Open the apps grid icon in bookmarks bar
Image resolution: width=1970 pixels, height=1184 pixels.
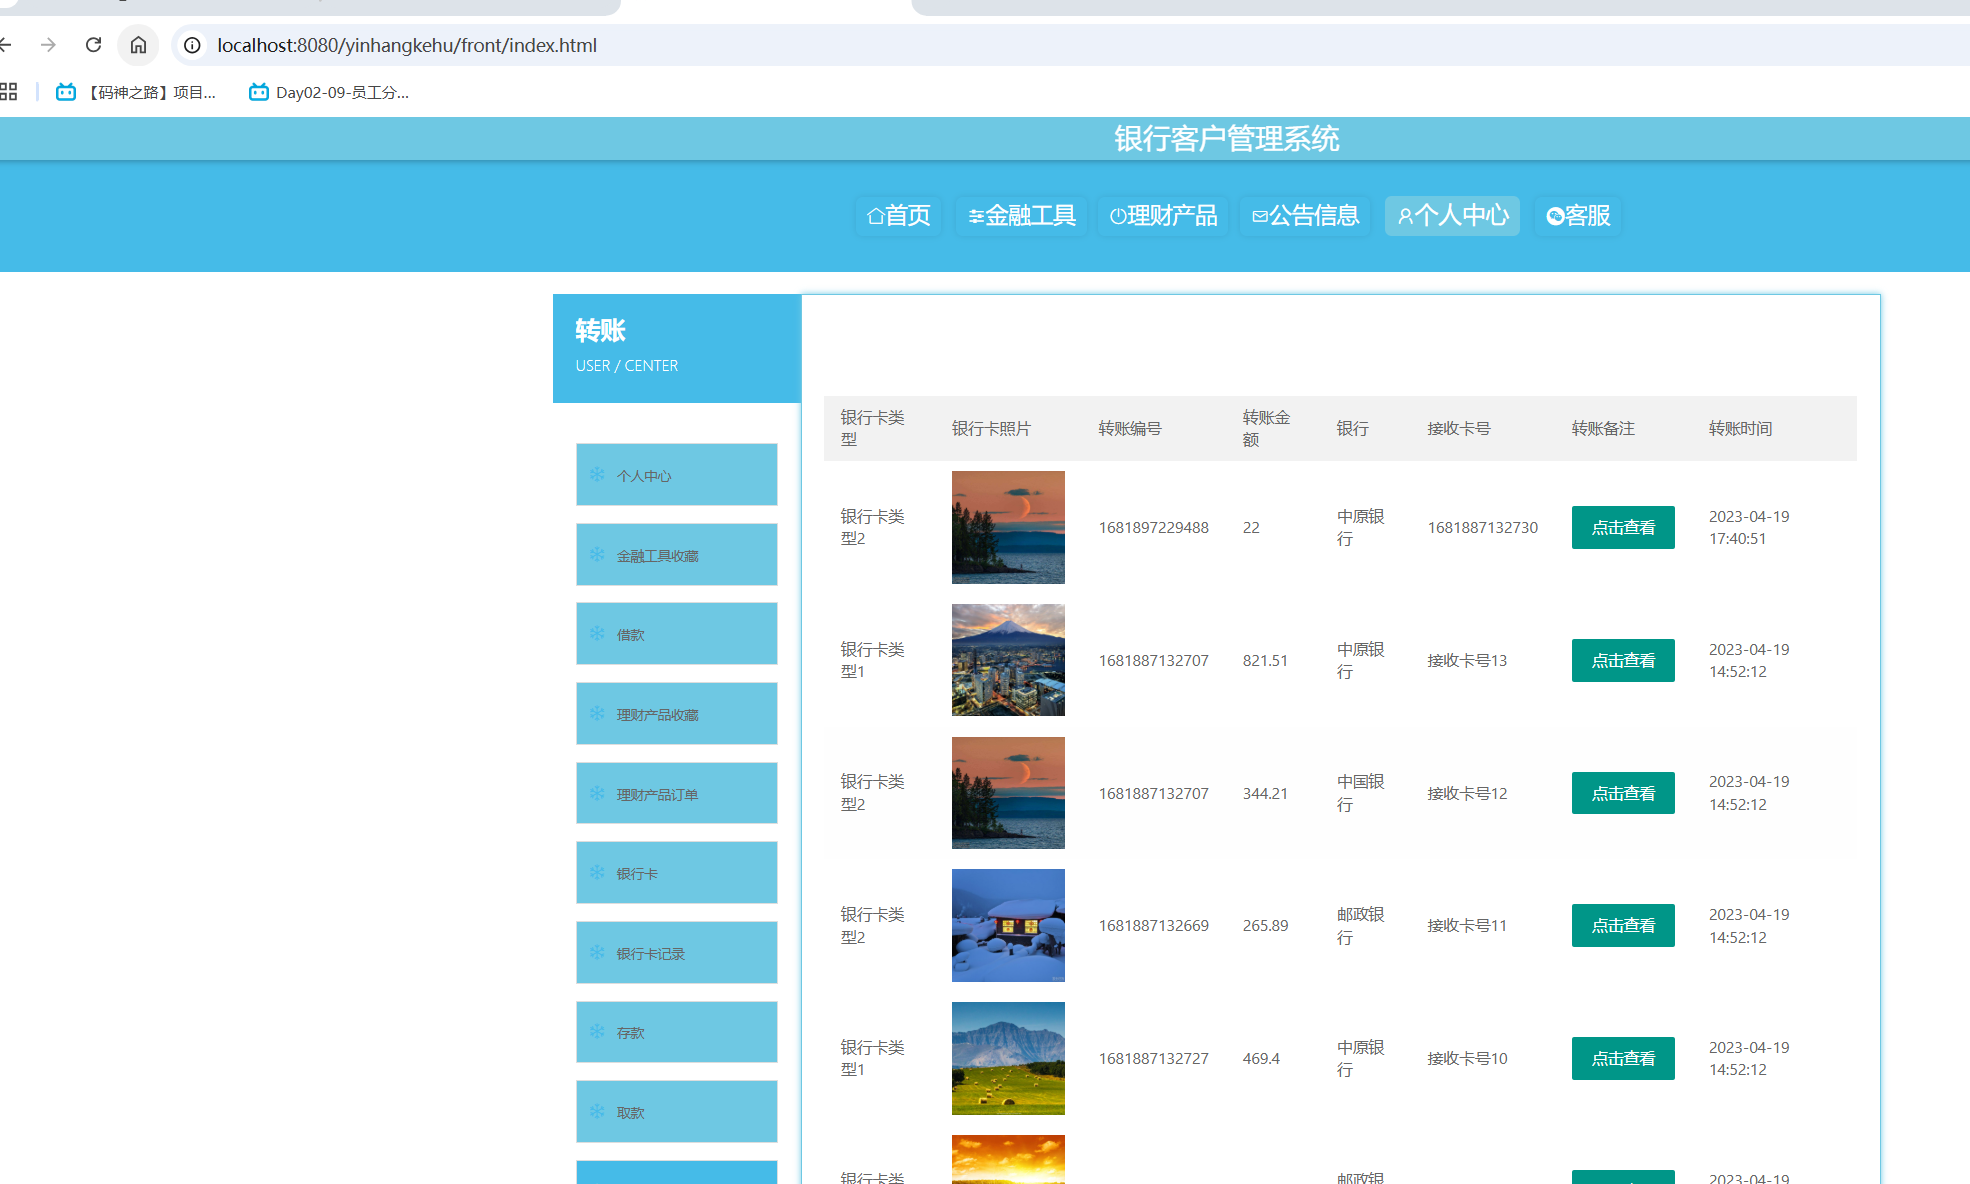[x=8, y=92]
